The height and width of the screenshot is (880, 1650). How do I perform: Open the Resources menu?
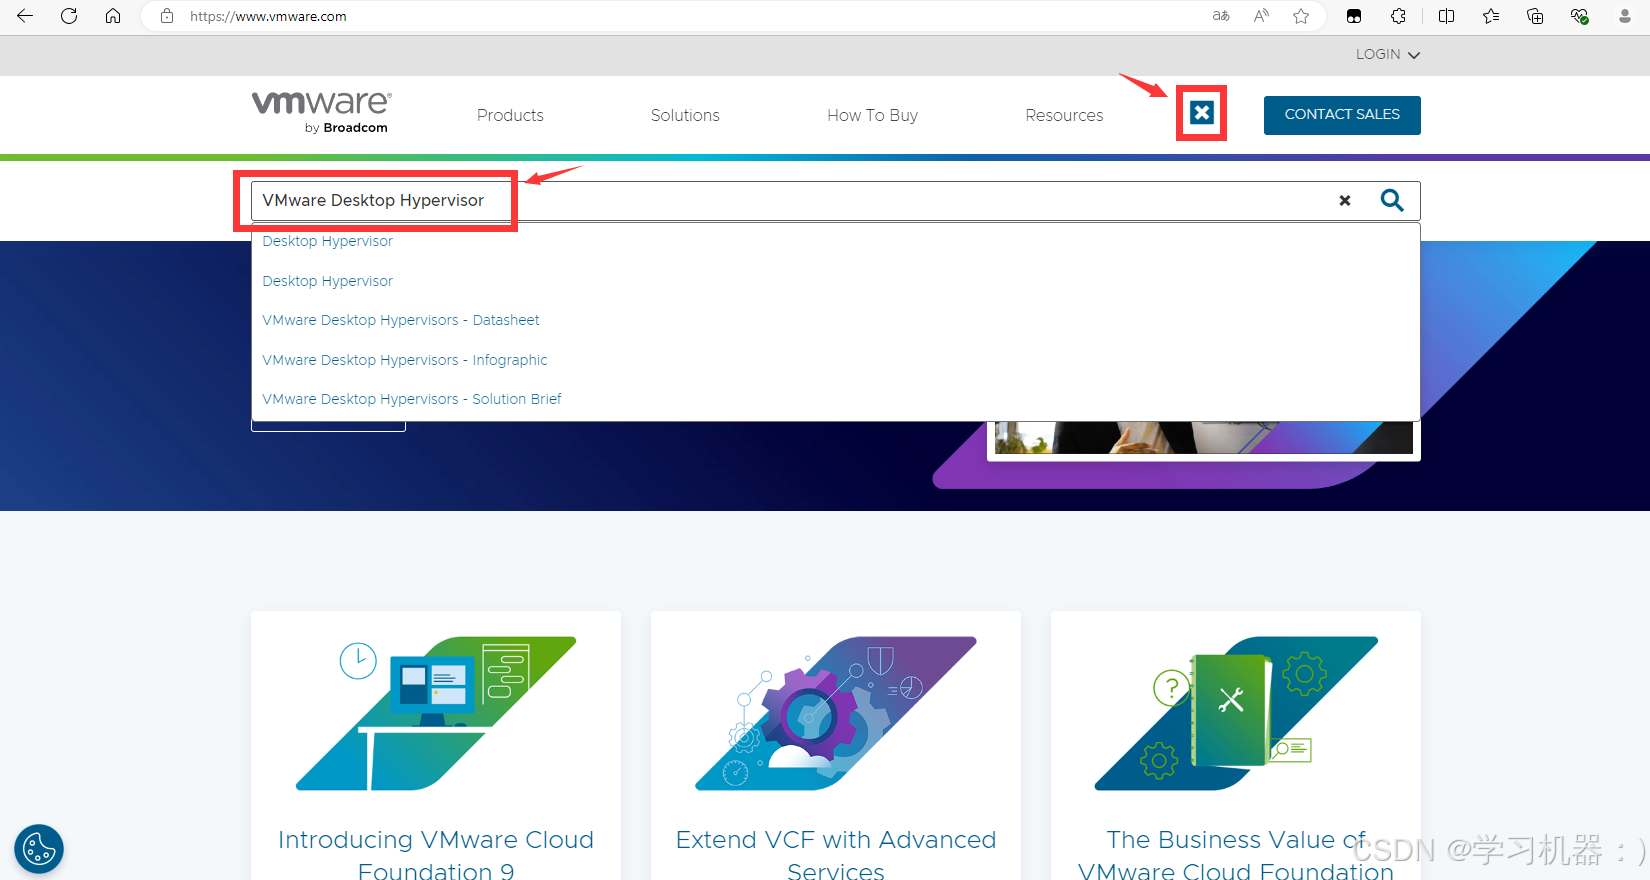pyautogui.click(x=1064, y=115)
